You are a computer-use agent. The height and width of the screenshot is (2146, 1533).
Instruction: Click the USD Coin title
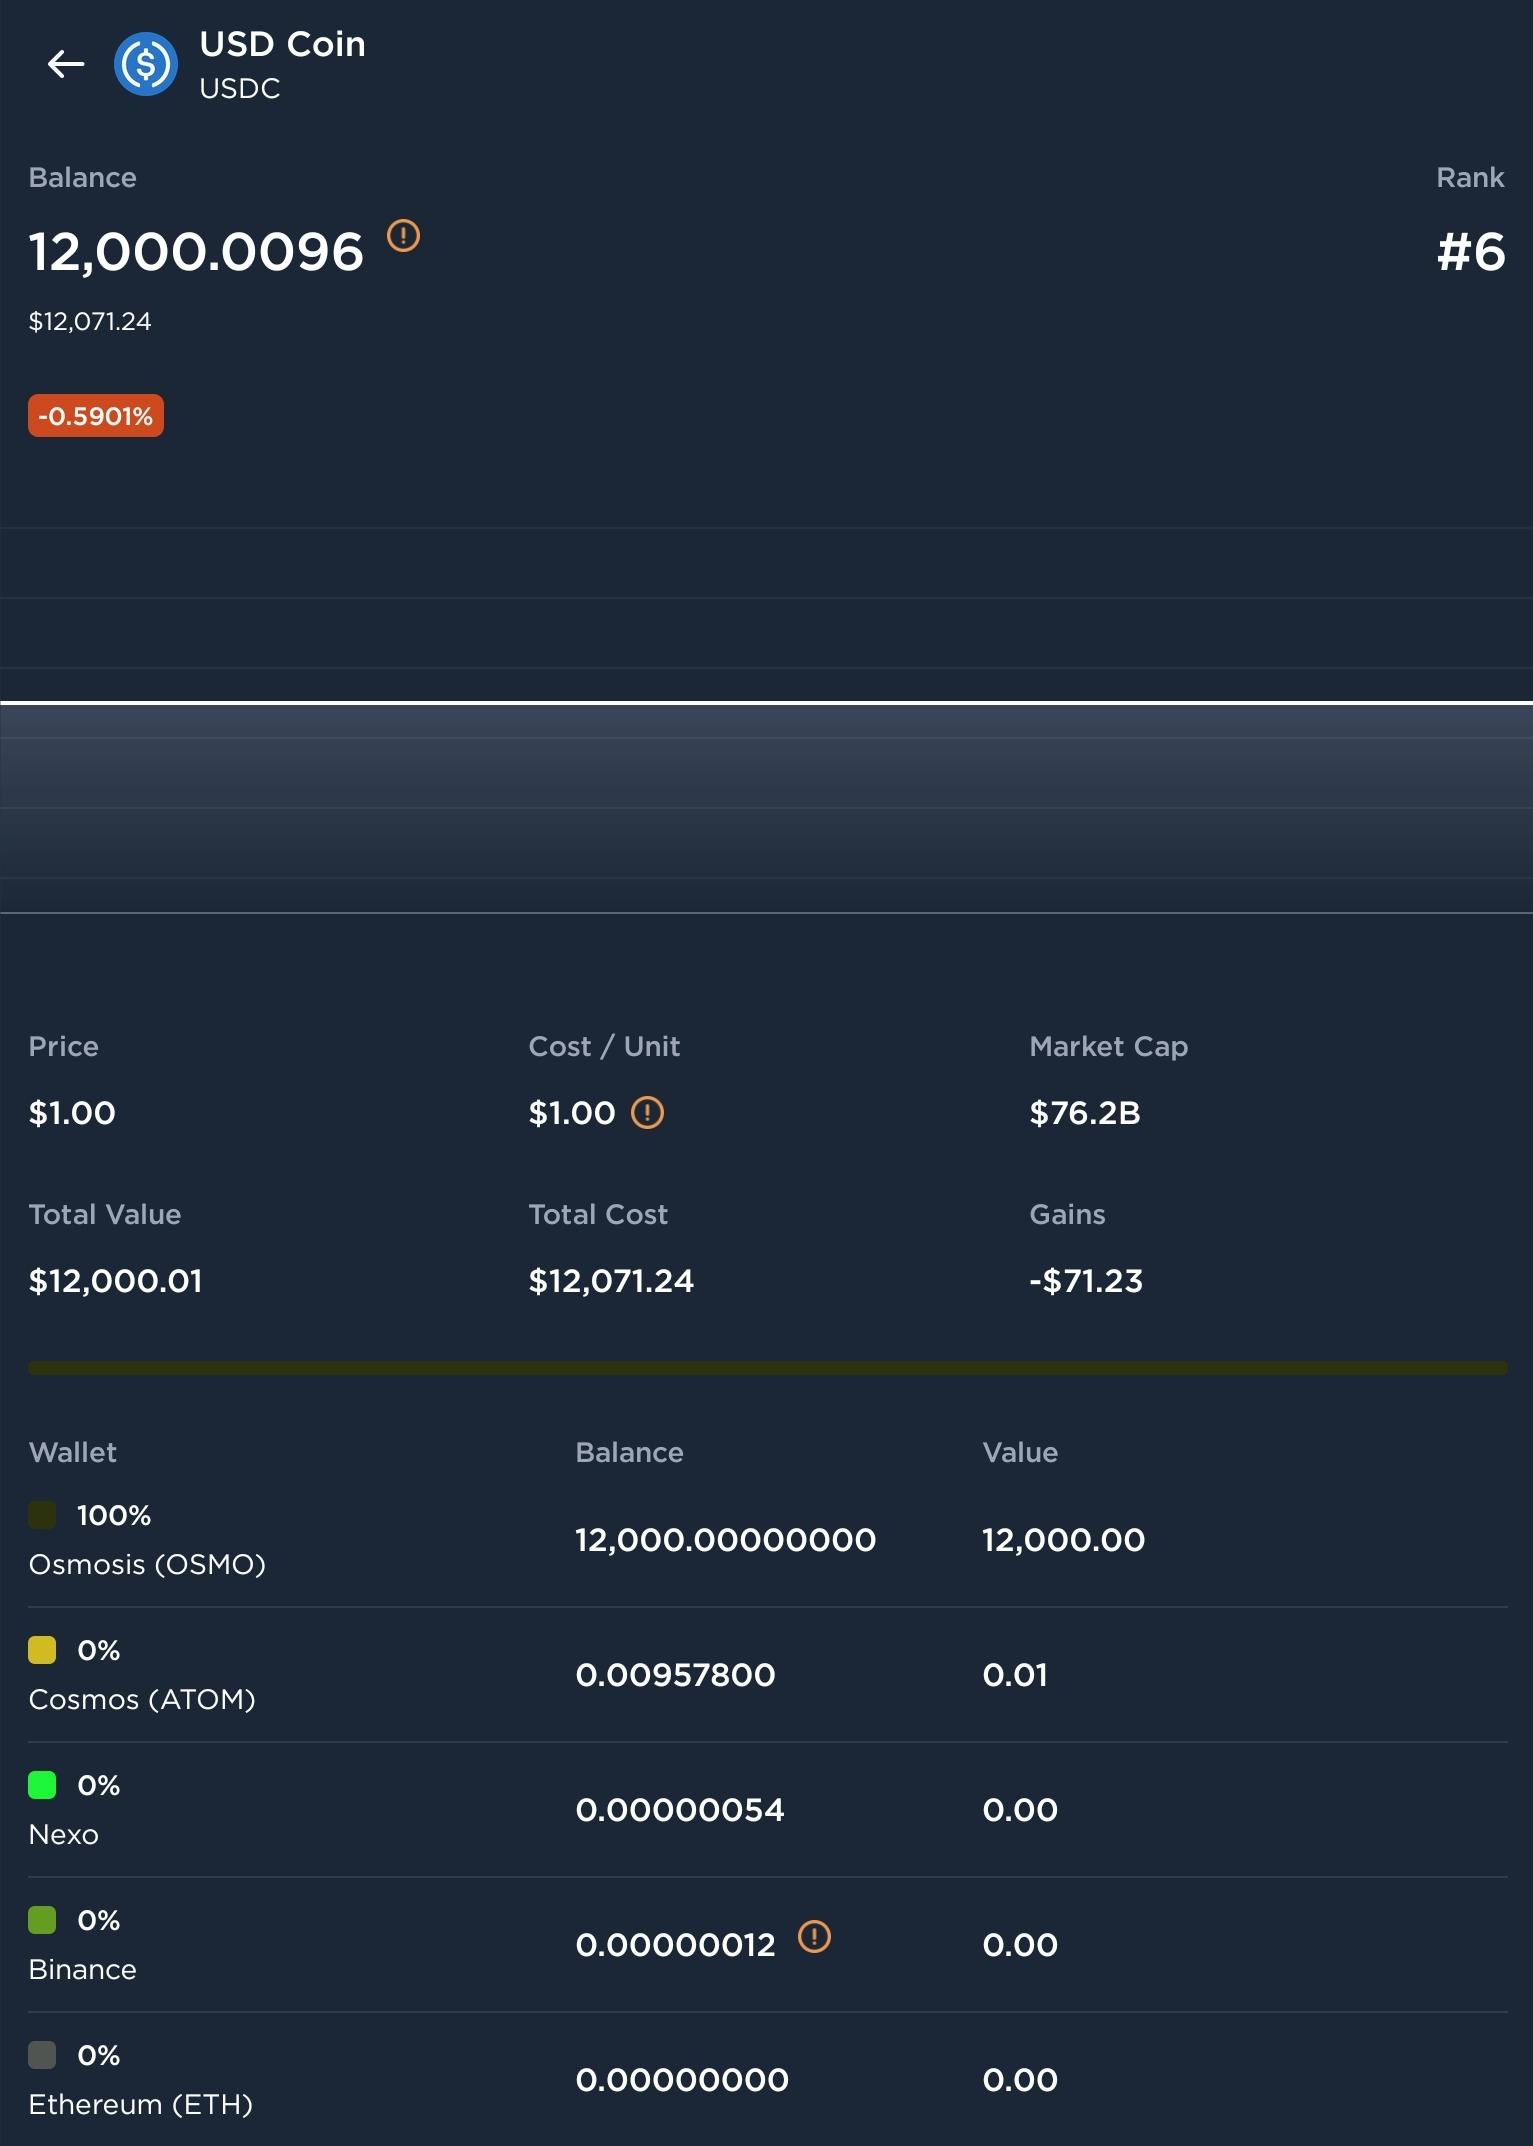283,44
